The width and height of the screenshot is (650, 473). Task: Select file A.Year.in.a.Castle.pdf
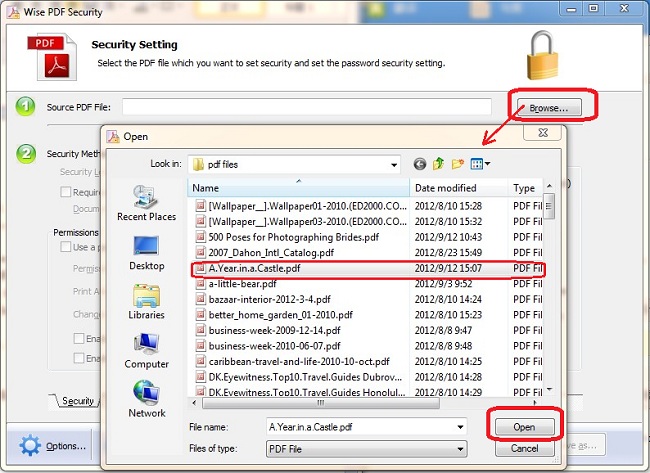[x=254, y=268]
